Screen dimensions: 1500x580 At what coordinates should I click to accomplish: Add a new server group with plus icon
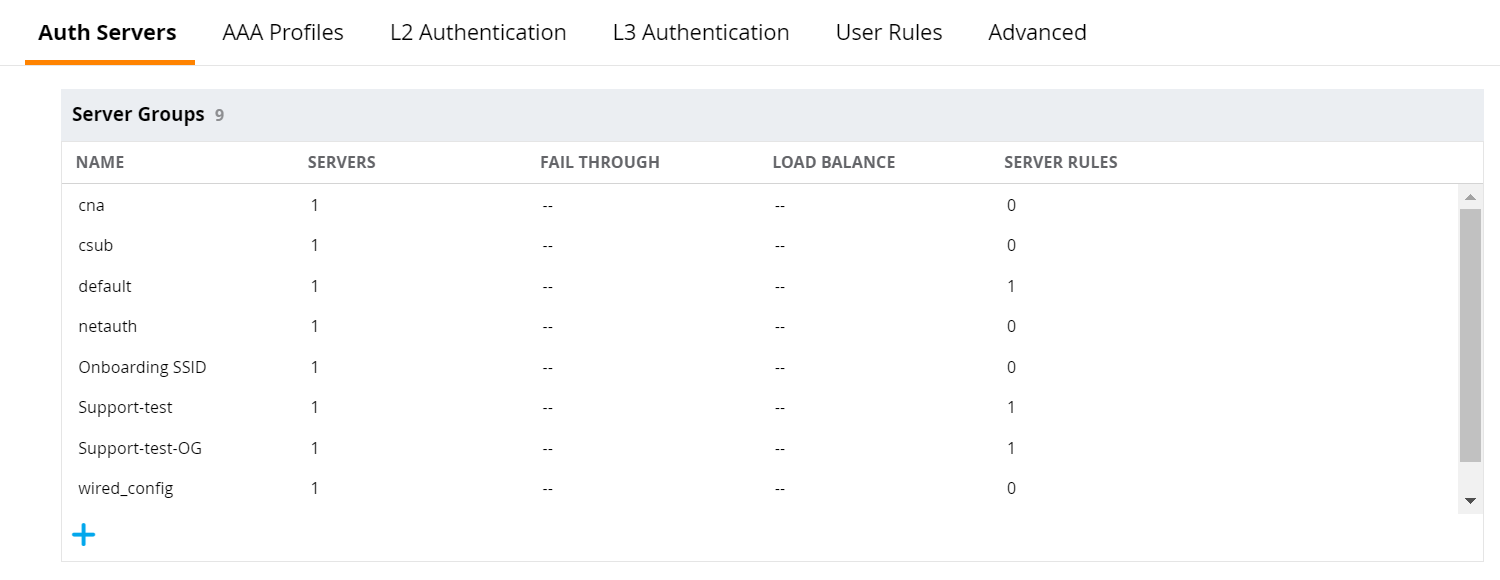84,535
